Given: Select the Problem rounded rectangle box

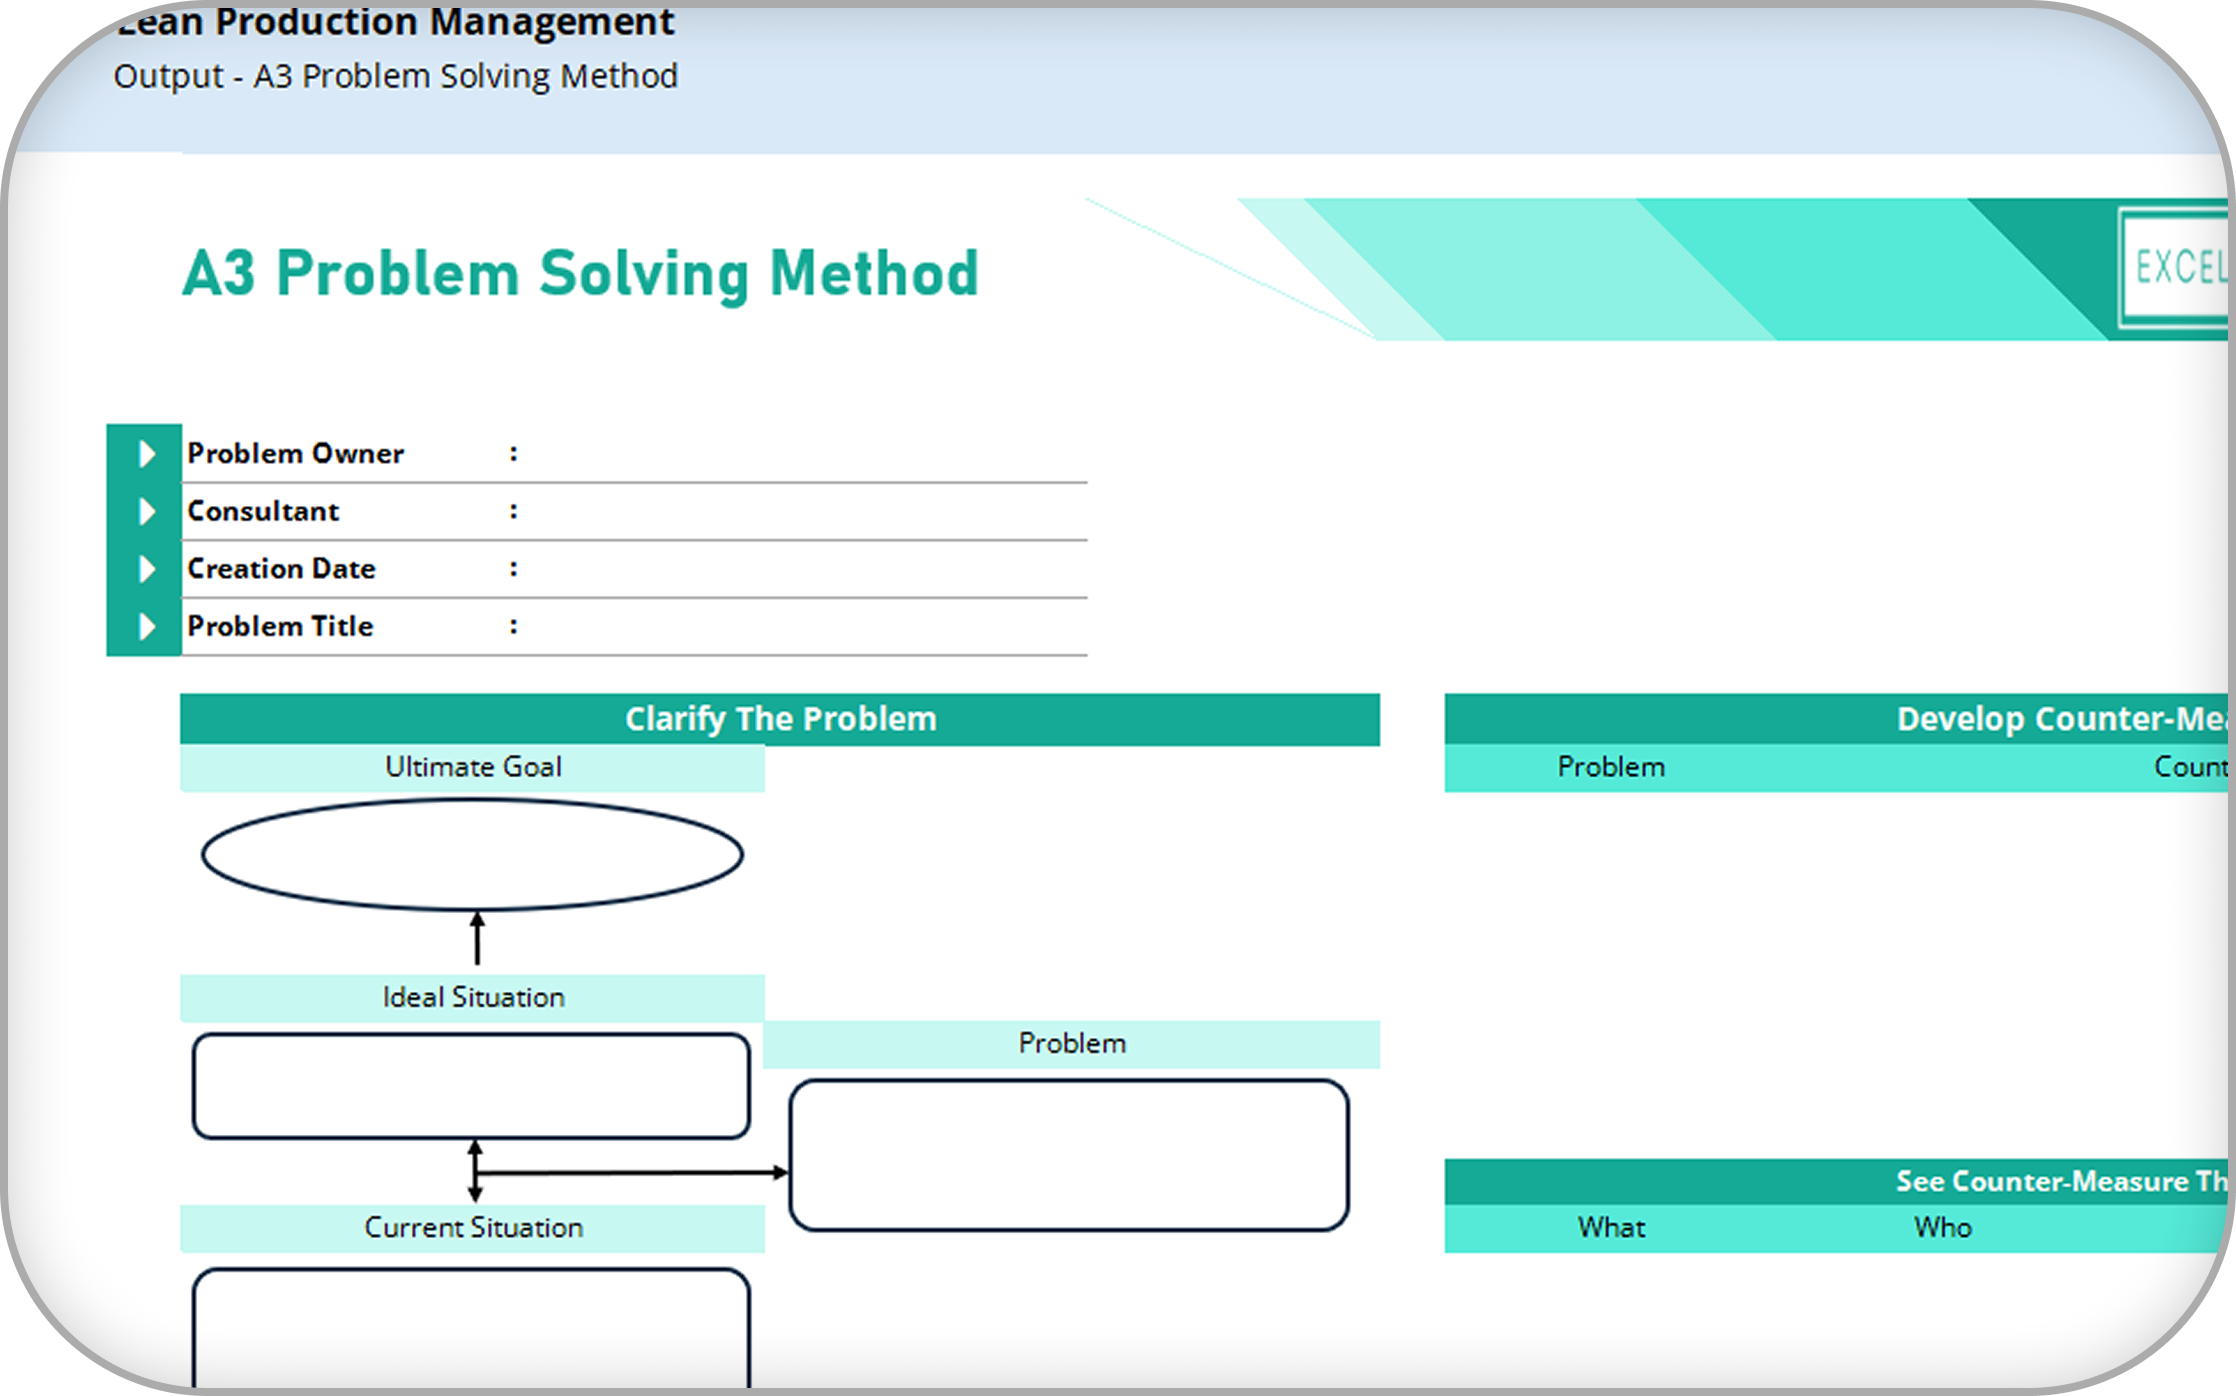Looking at the screenshot, I should [x=1068, y=1155].
